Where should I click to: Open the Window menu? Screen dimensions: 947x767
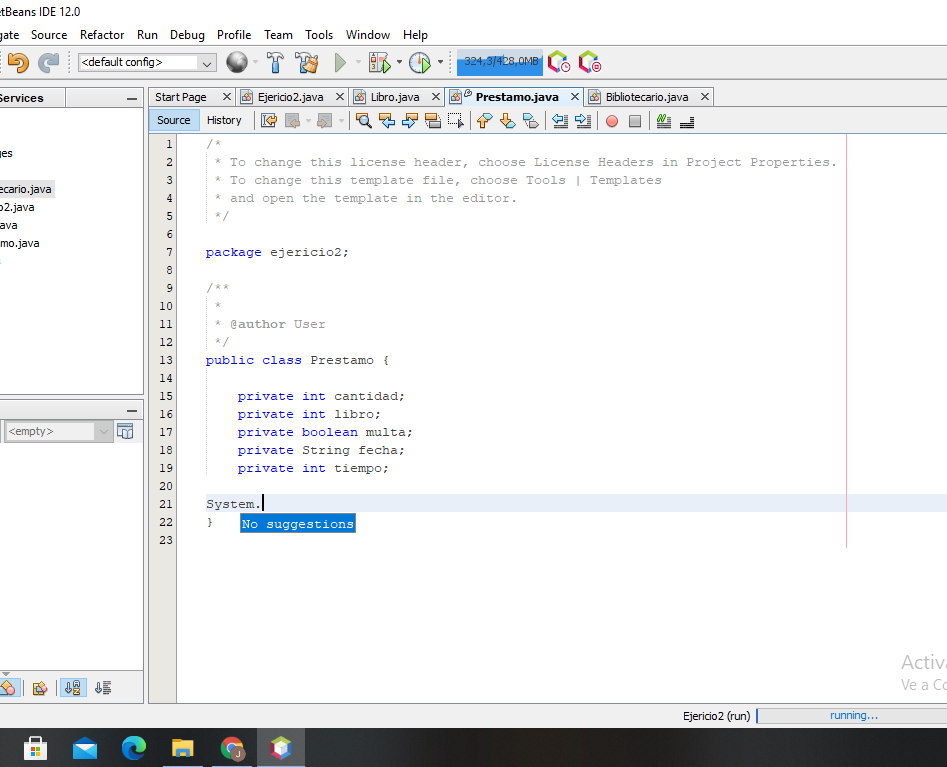pos(368,35)
